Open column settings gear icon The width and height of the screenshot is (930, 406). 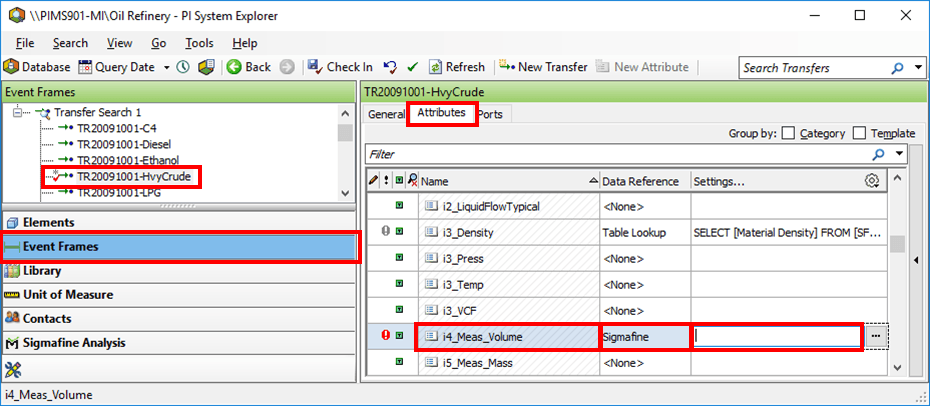pyautogui.click(x=871, y=181)
